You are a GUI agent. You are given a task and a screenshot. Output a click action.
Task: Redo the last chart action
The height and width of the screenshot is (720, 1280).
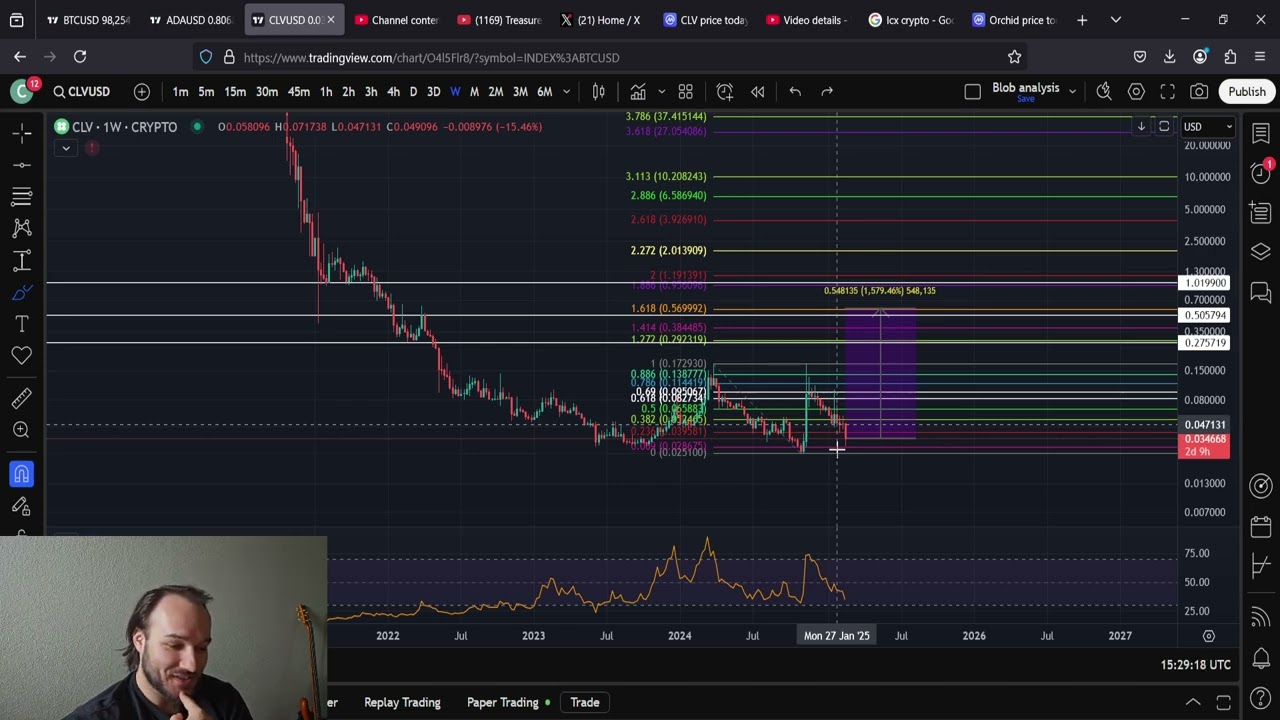pyautogui.click(x=827, y=92)
